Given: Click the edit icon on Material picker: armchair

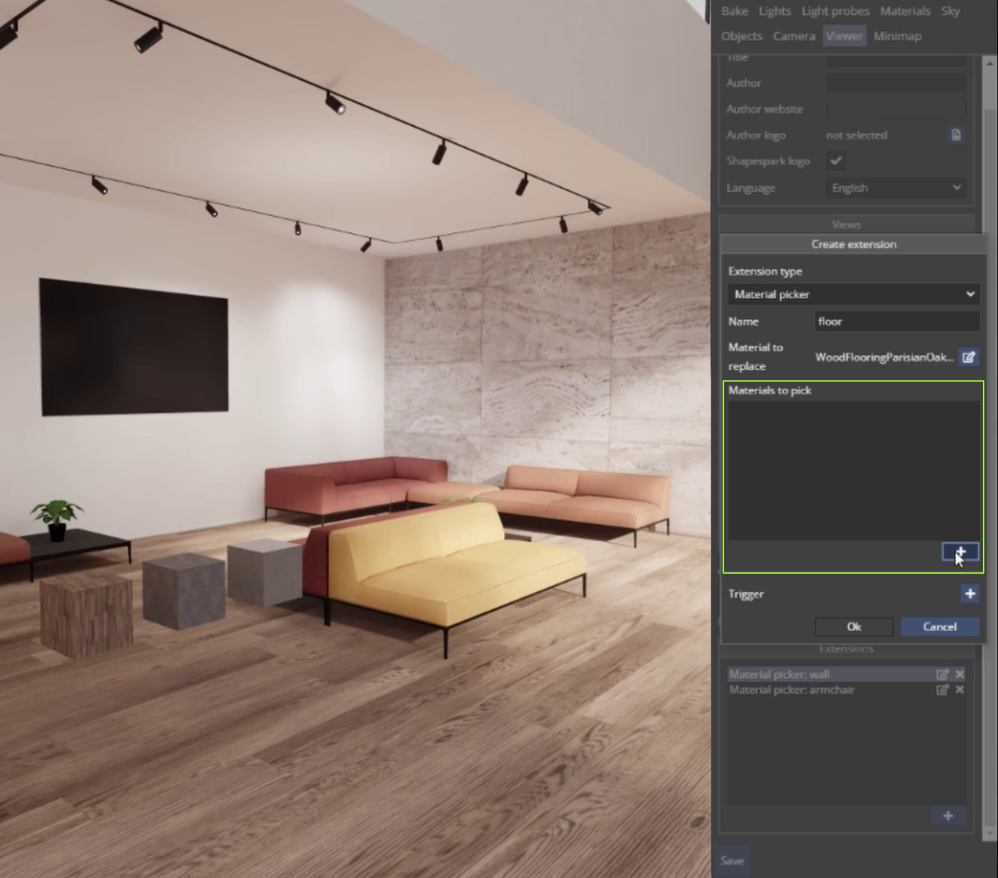Looking at the screenshot, I should click(x=941, y=690).
